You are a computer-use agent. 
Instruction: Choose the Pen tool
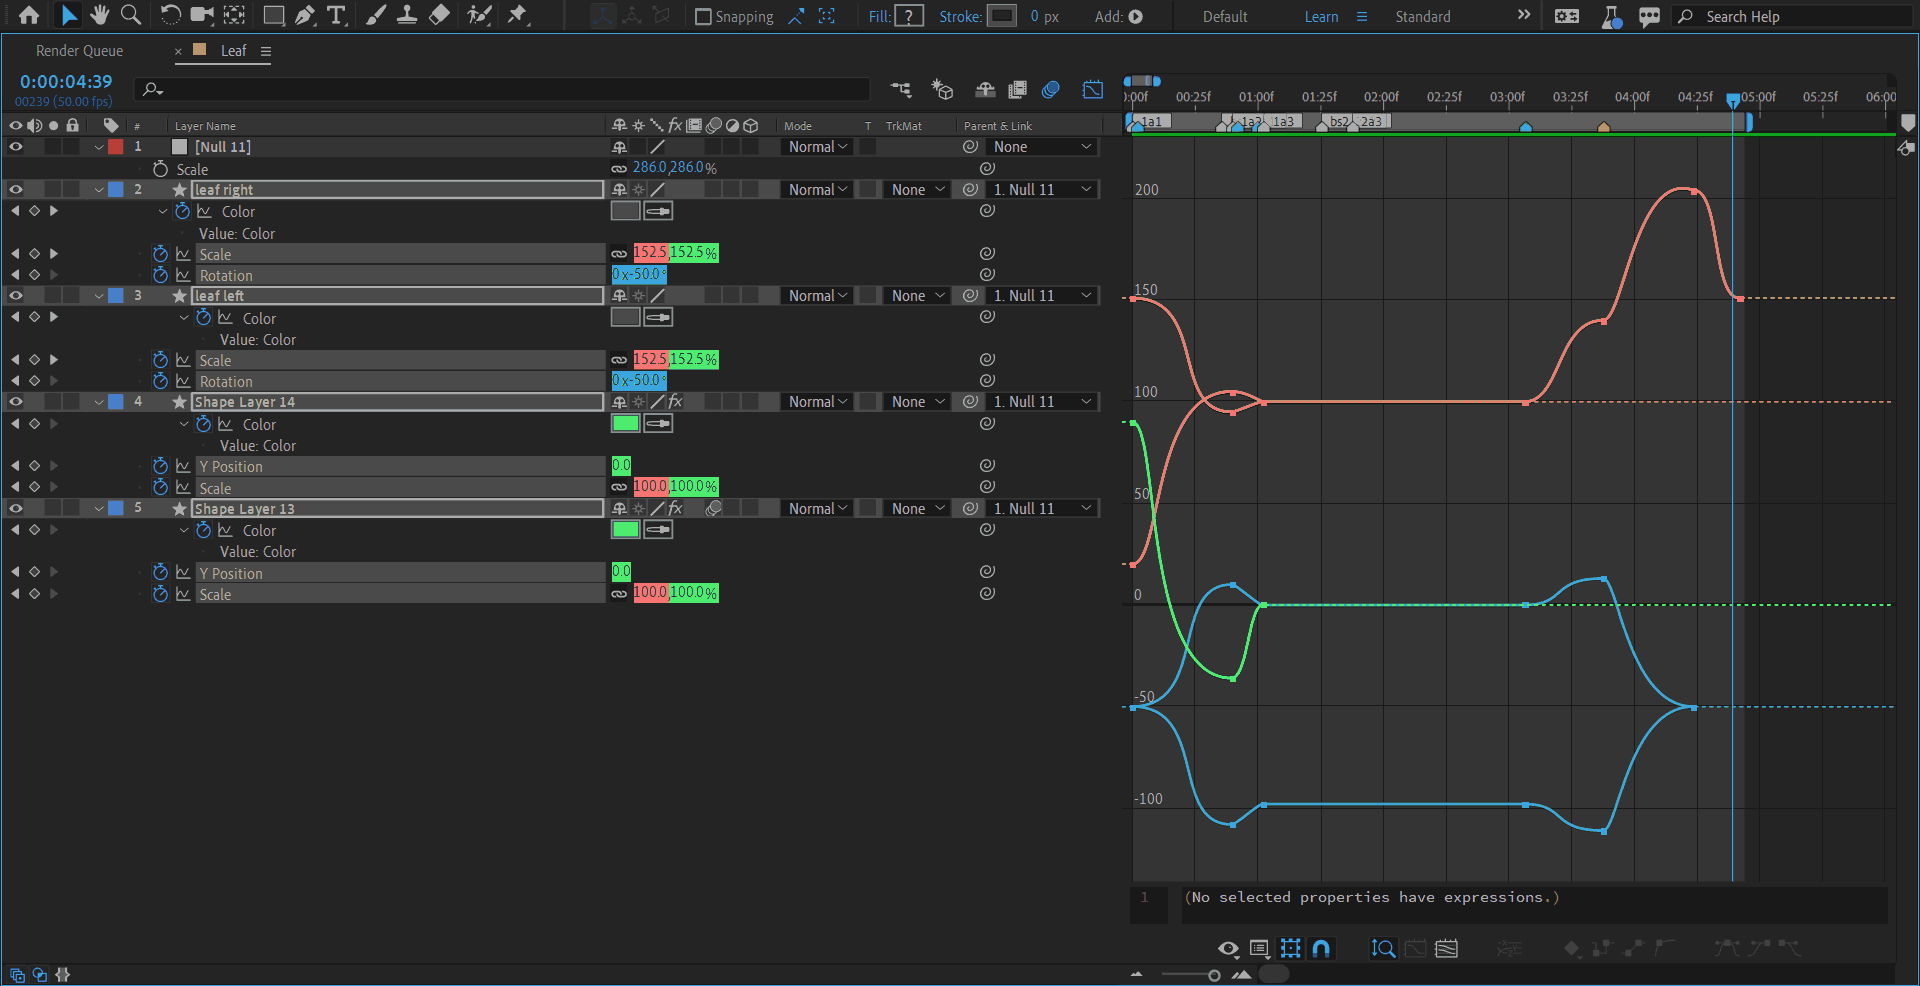305,15
